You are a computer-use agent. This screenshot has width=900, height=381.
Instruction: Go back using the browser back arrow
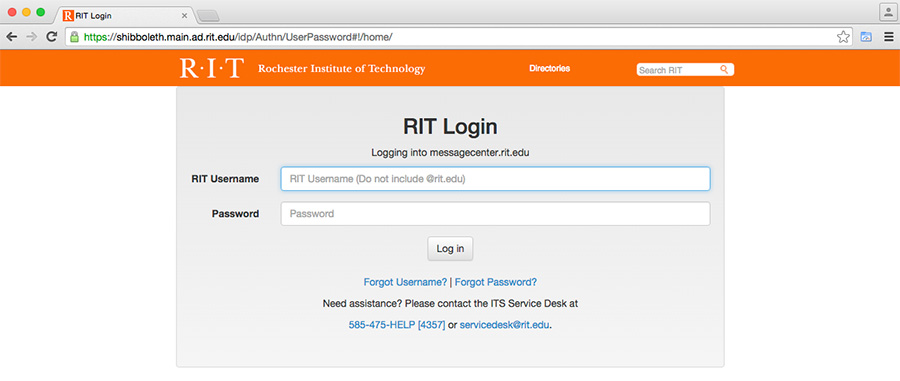pyautogui.click(x=11, y=37)
